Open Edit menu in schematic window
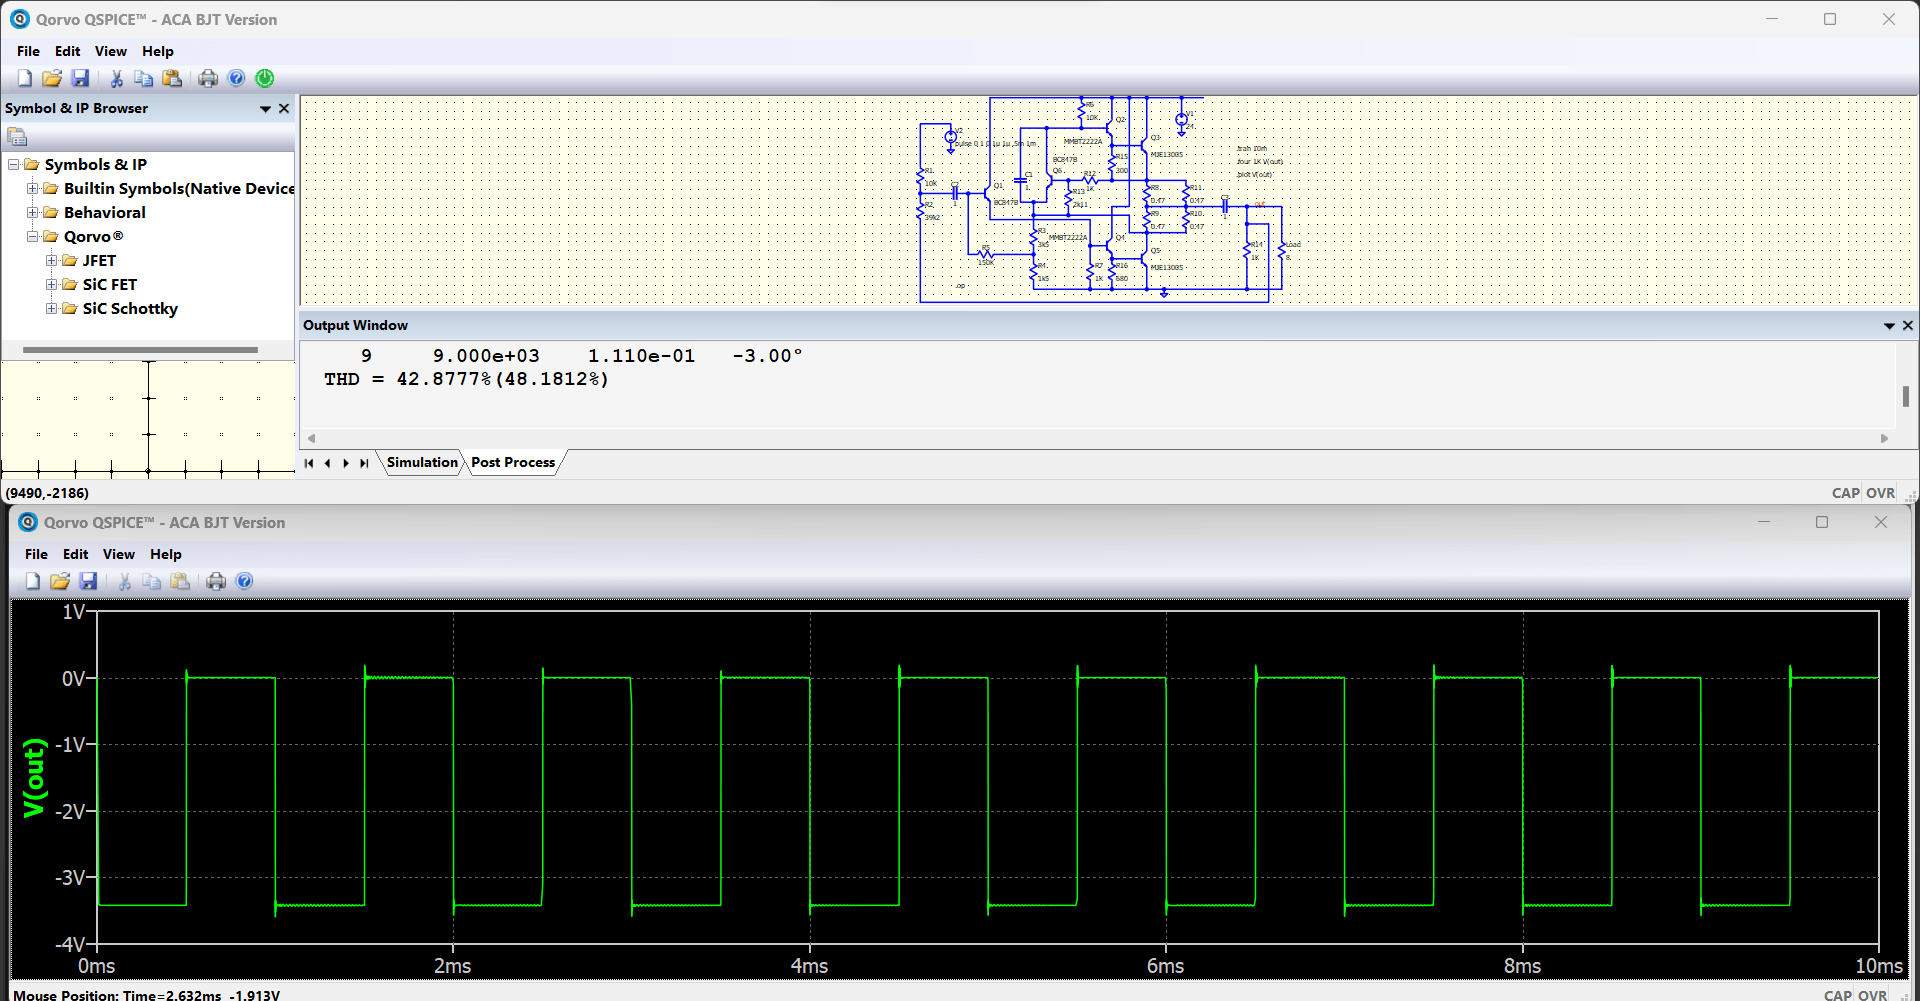This screenshot has width=1920, height=1001. pos(67,51)
